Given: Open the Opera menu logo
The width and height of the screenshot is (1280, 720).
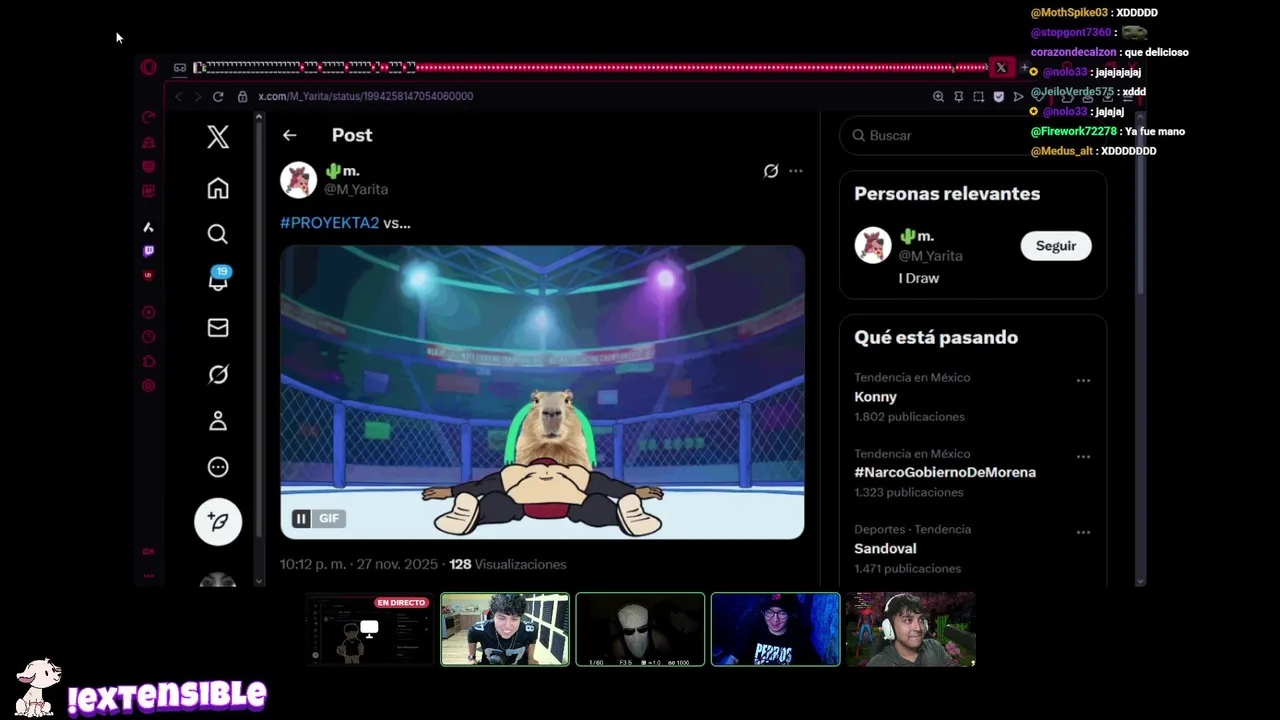Looking at the screenshot, I should [x=149, y=67].
